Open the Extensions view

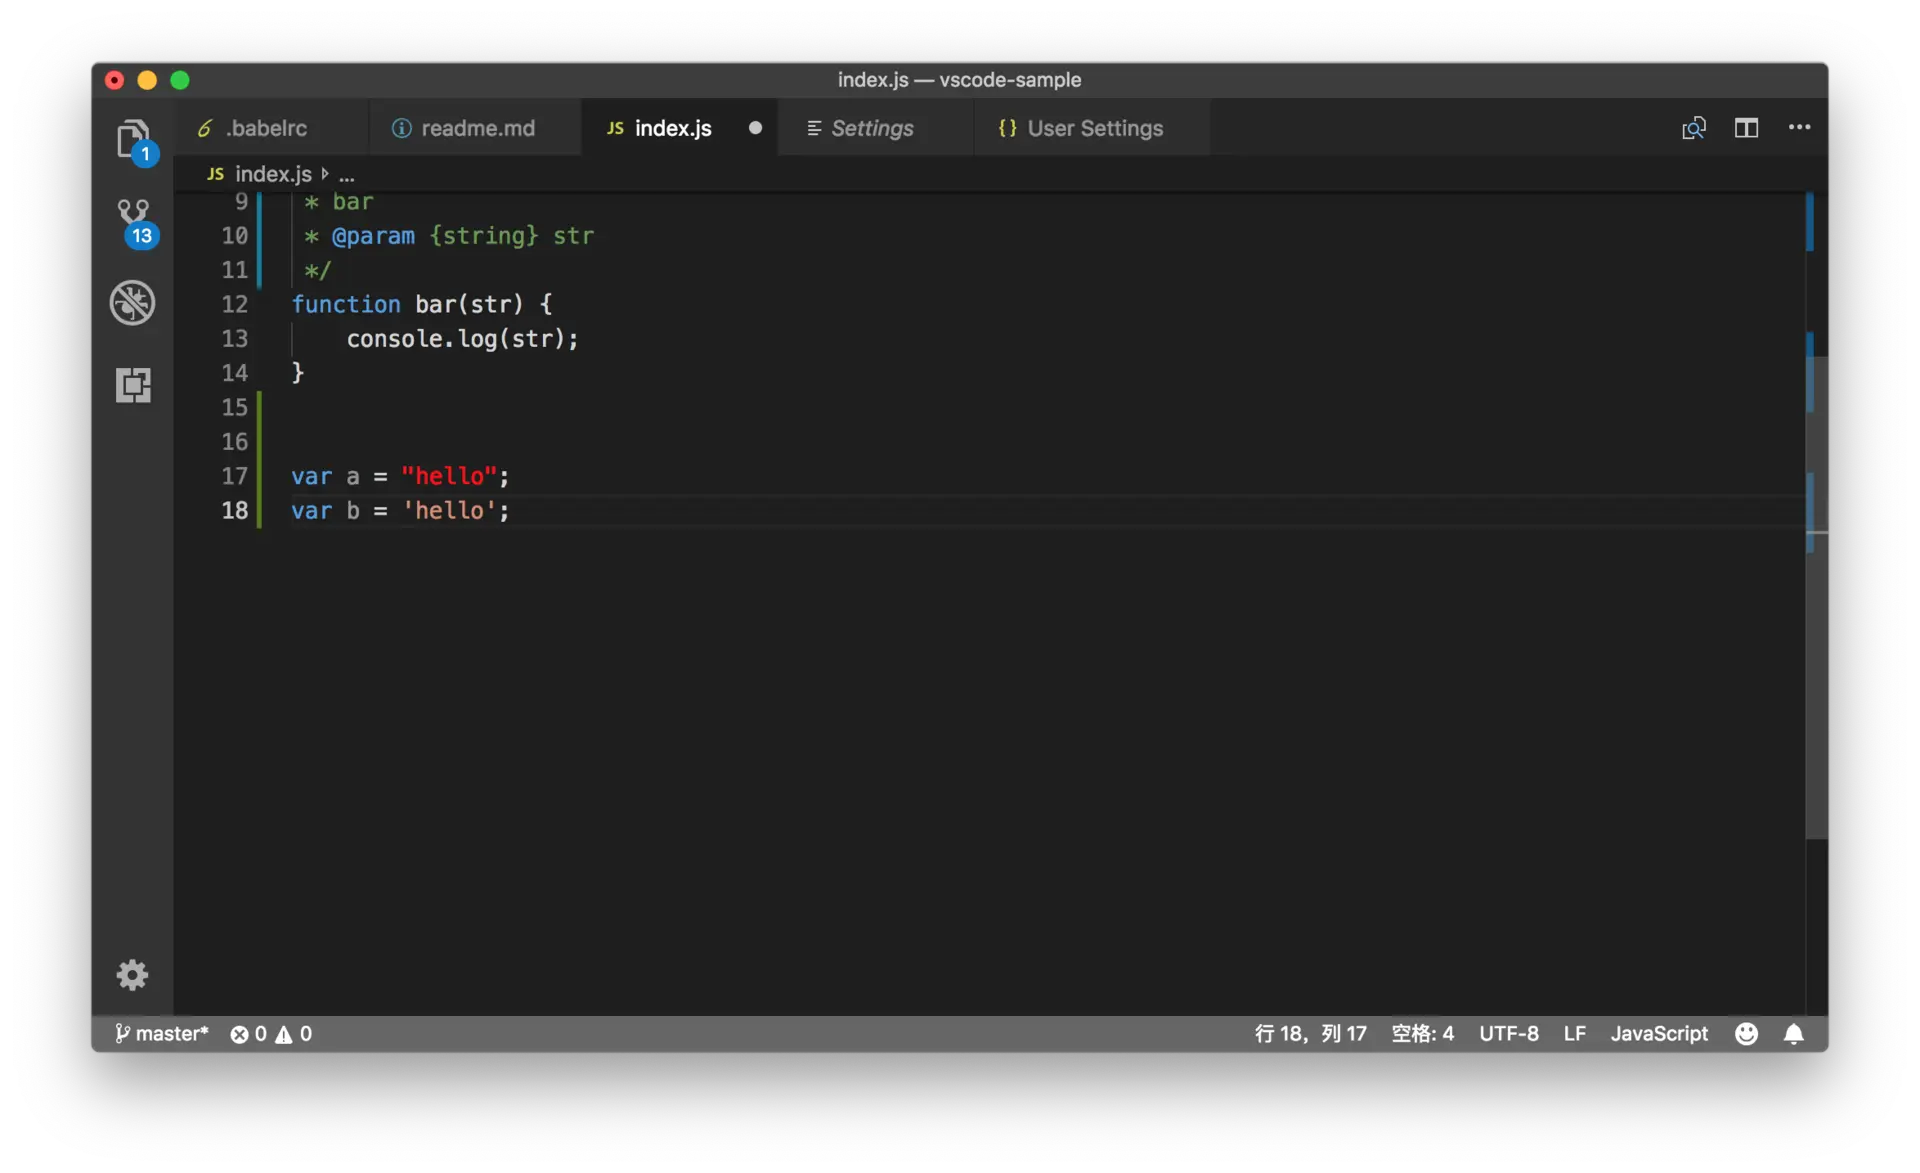[132, 384]
